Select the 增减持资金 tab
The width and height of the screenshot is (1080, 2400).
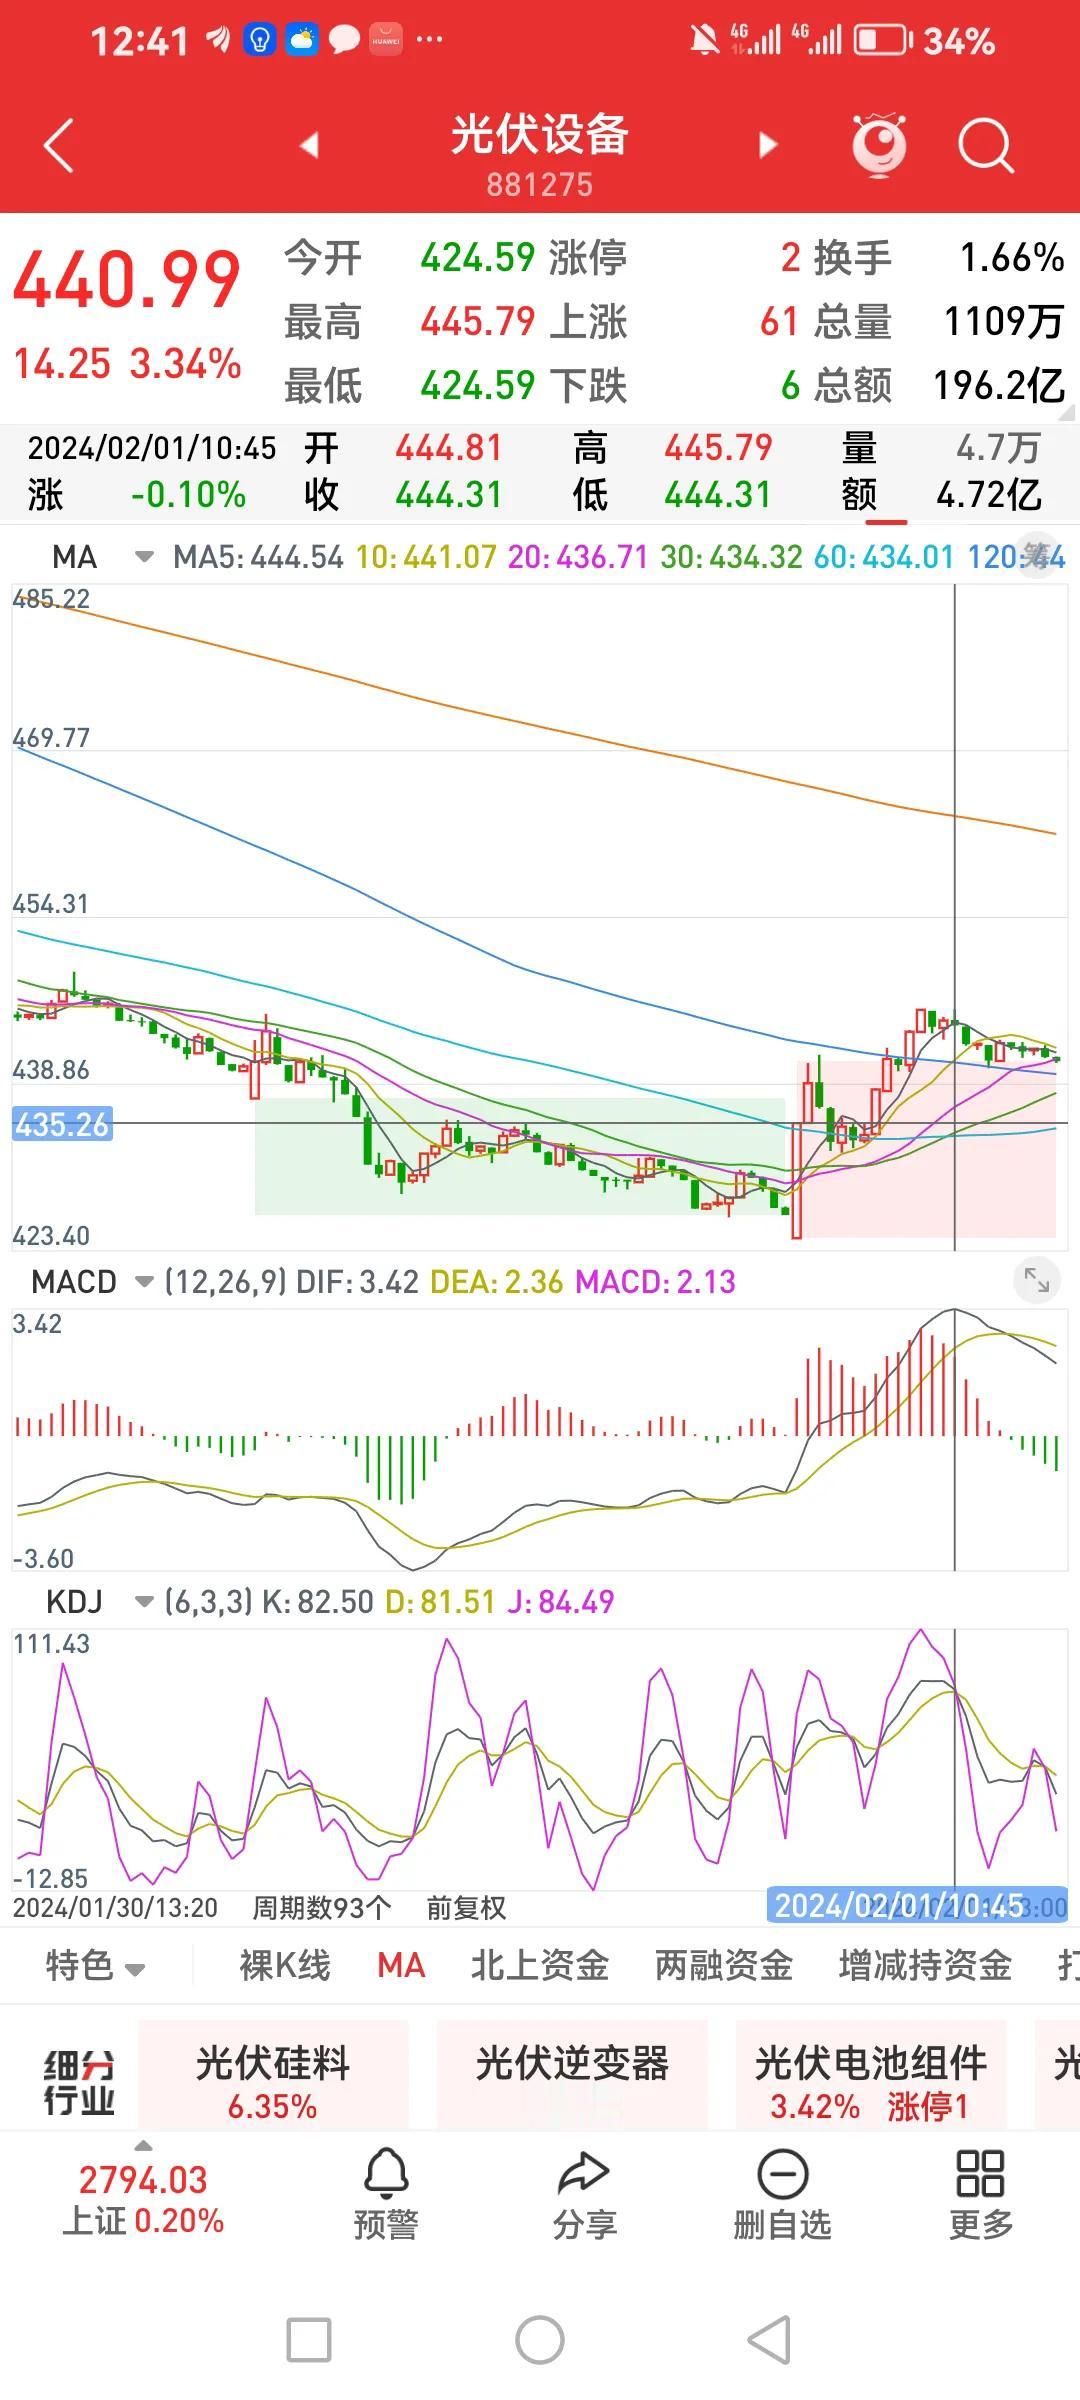point(925,1966)
